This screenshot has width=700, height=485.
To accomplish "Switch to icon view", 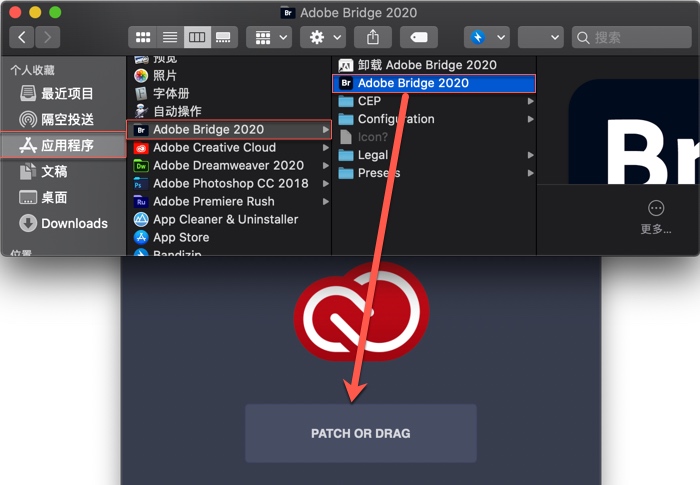I will point(142,37).
